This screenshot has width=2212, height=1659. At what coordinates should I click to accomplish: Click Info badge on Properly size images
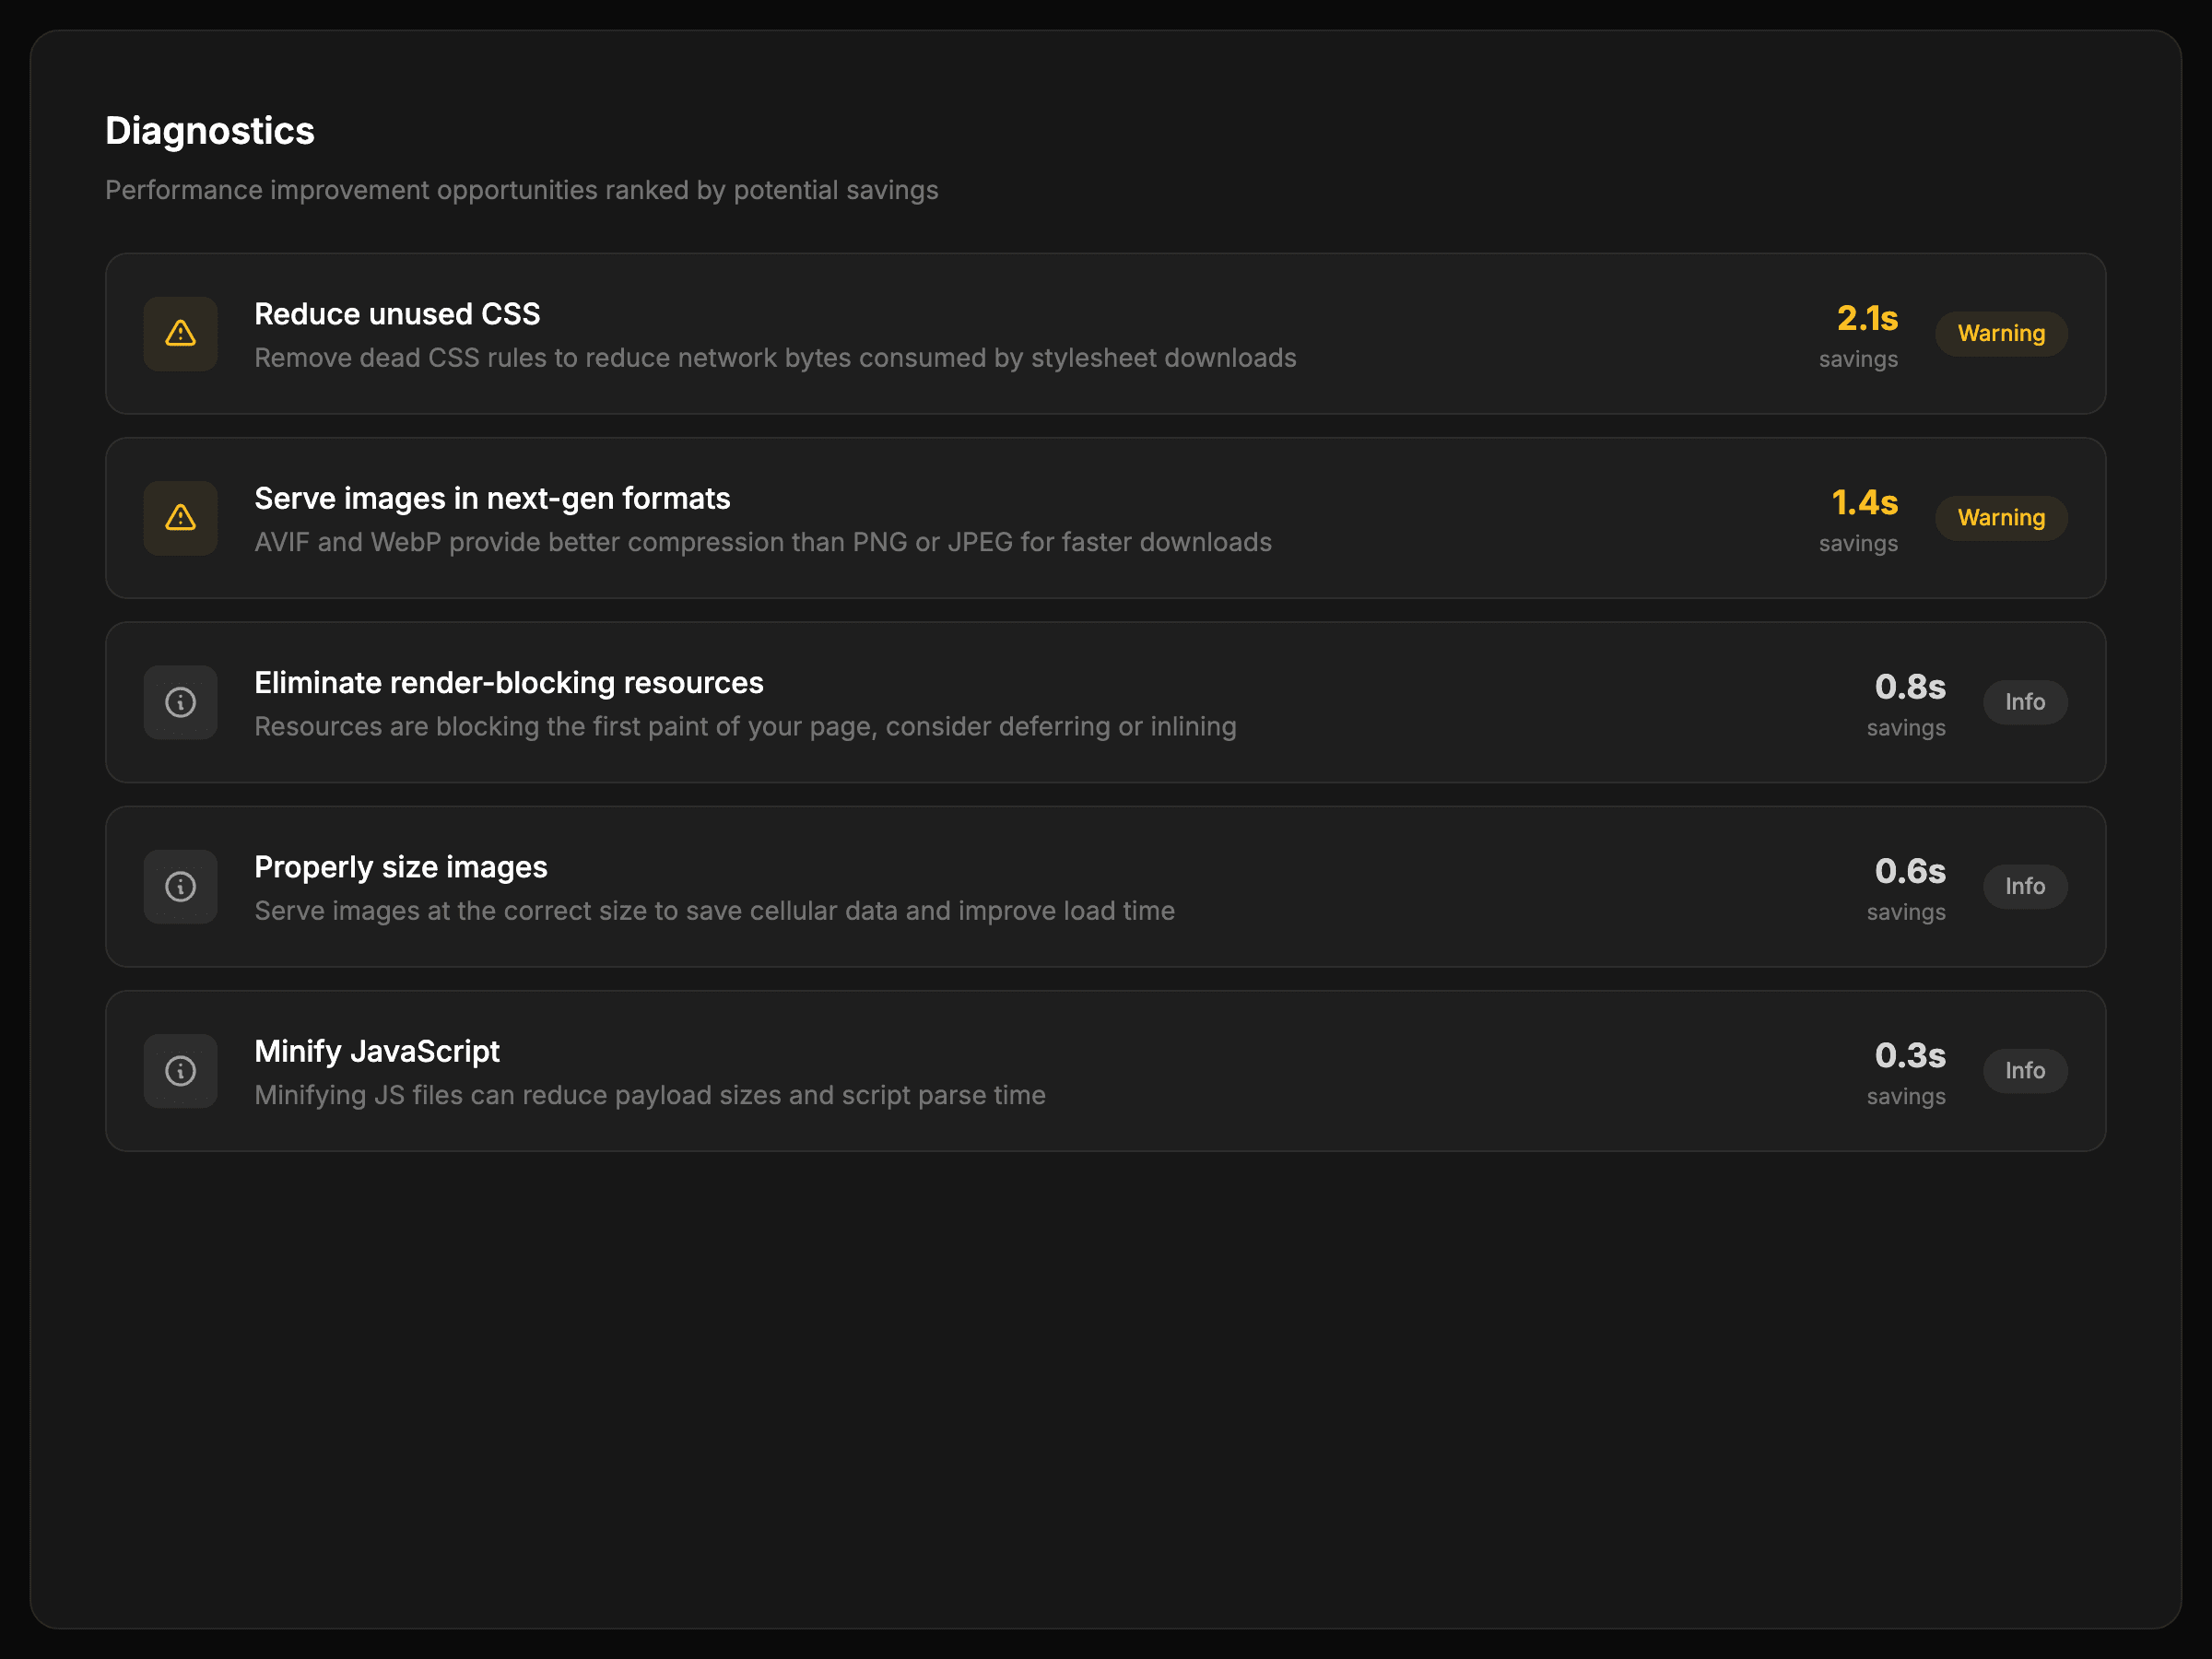(2024, 886)
